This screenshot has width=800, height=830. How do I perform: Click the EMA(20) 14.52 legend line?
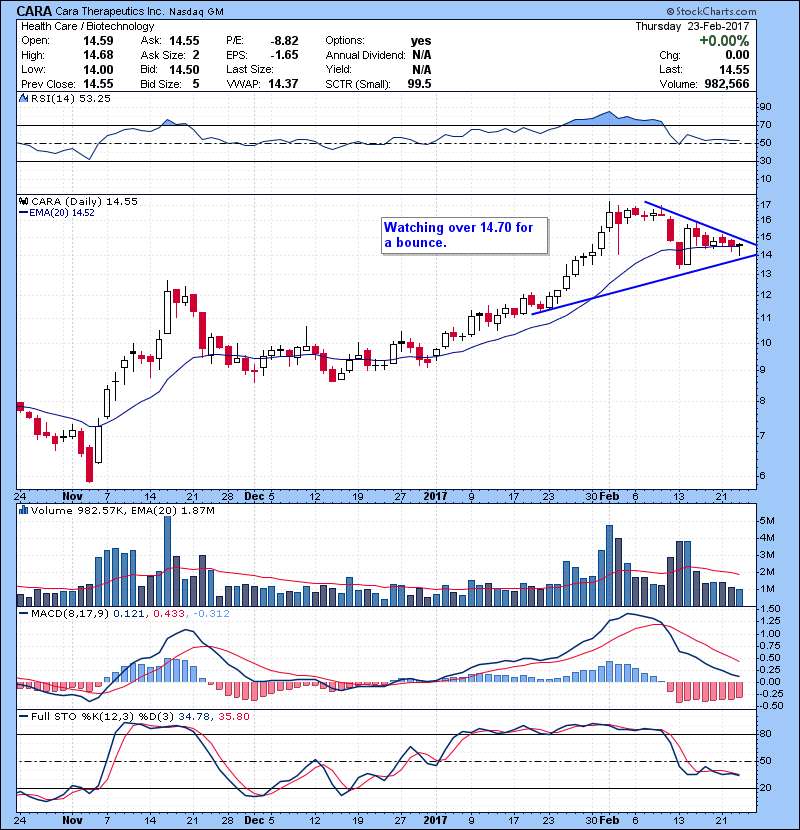pos(57,213)
